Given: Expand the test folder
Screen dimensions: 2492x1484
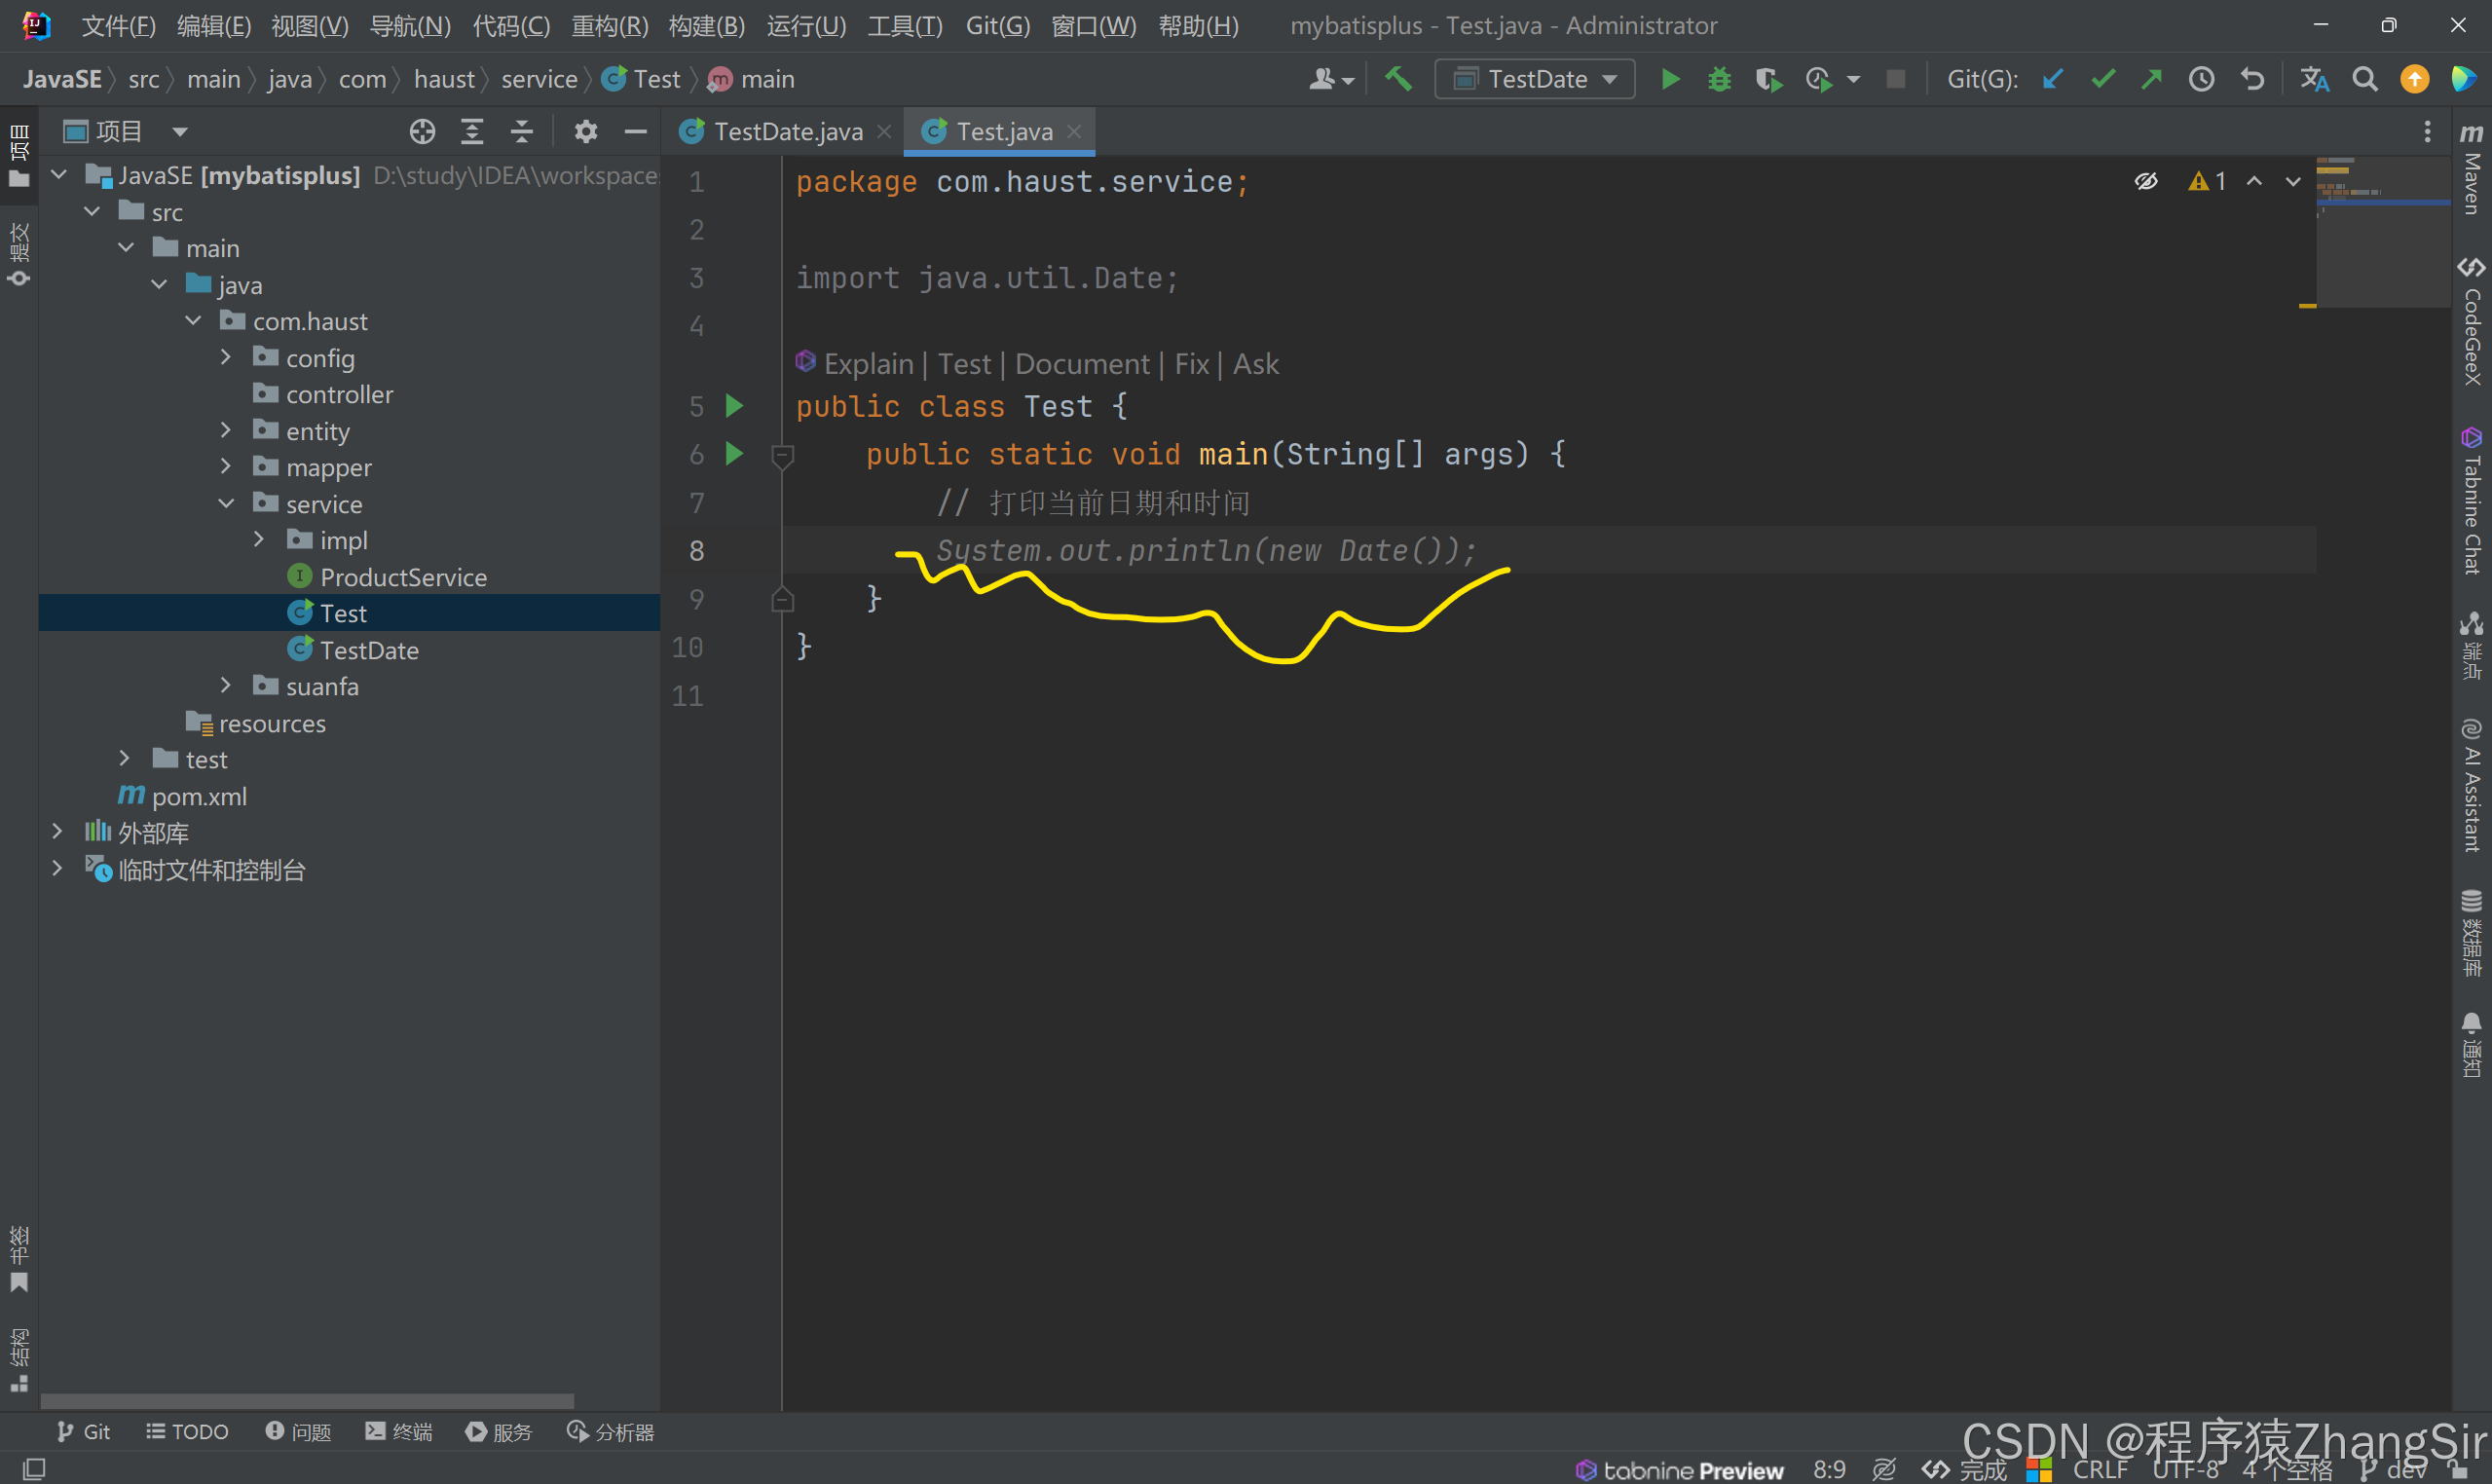Looking at the screenshot, I should click(125, 759).
